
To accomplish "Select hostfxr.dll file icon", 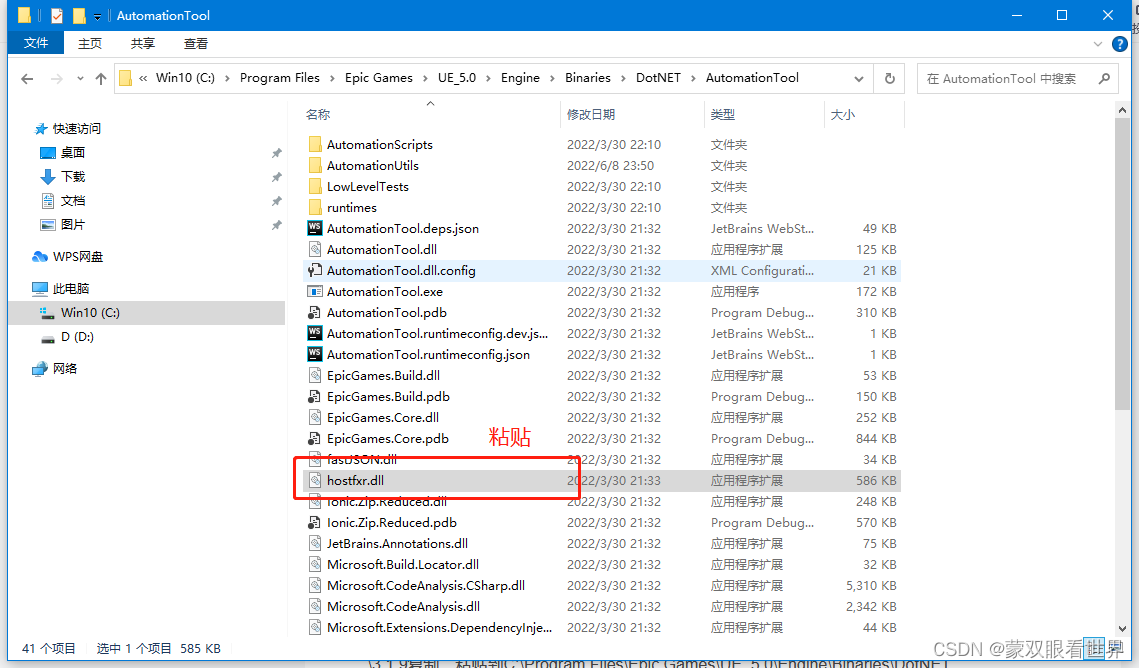I will (315, 481).
